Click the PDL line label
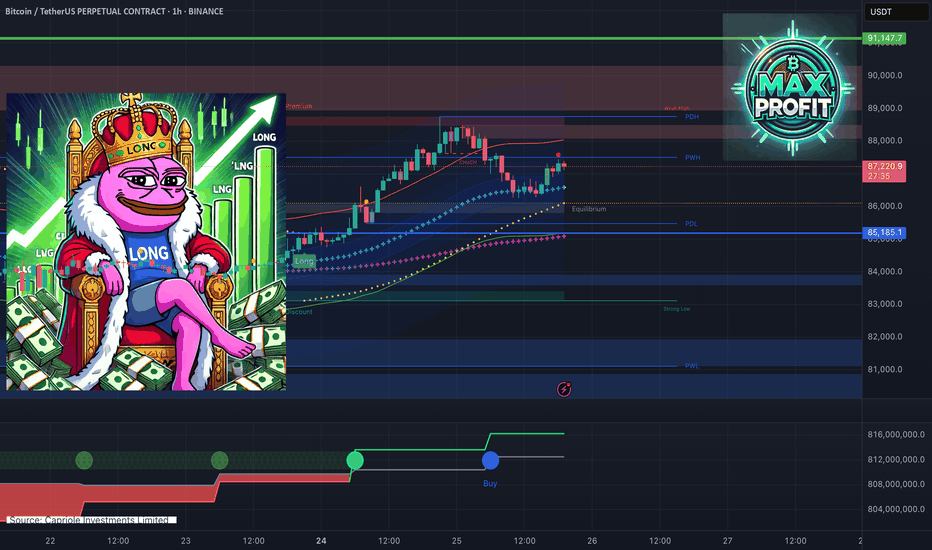Screen dimensions: 932x550 (691, 224)
